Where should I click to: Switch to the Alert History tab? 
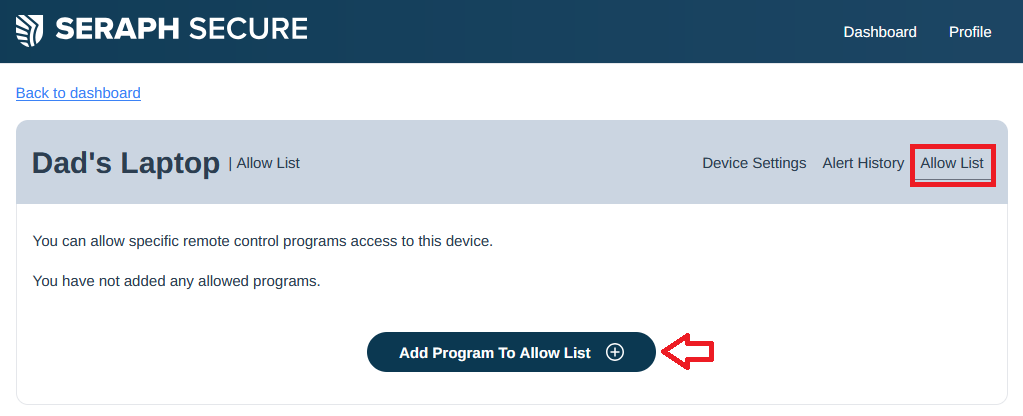(863, 163)
